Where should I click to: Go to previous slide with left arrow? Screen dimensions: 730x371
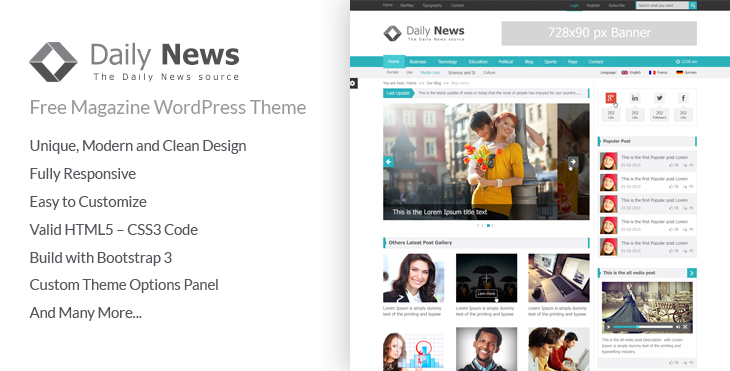388,162
